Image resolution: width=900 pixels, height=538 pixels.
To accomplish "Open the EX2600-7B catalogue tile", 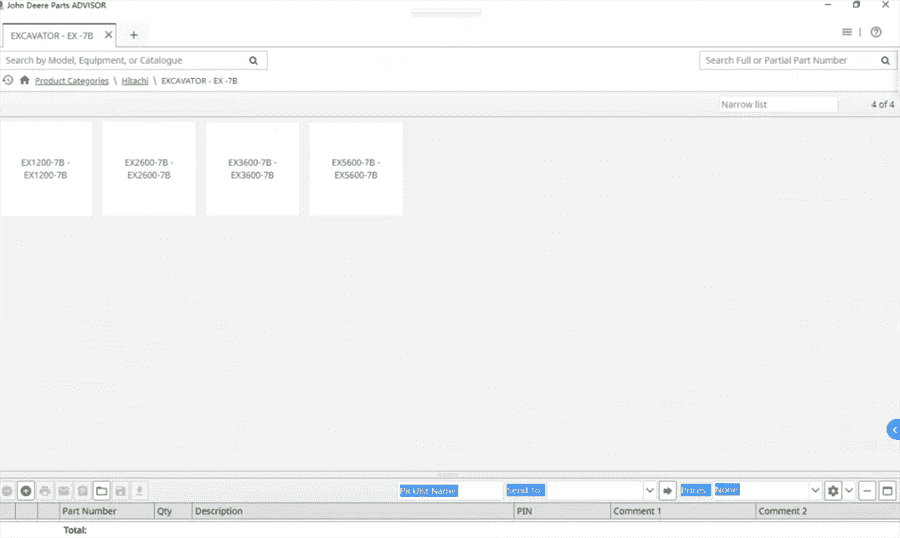I will tap(149, 169).
